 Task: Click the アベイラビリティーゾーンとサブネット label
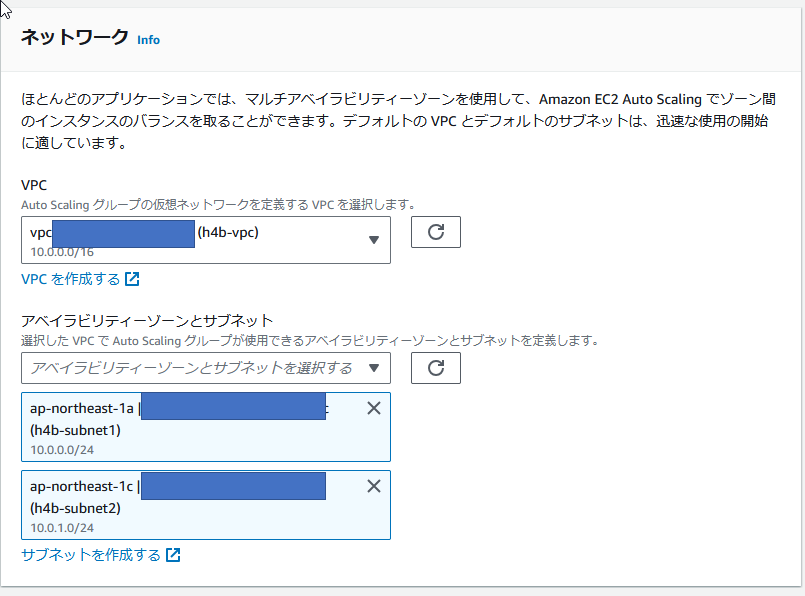(x=147, y=321)
